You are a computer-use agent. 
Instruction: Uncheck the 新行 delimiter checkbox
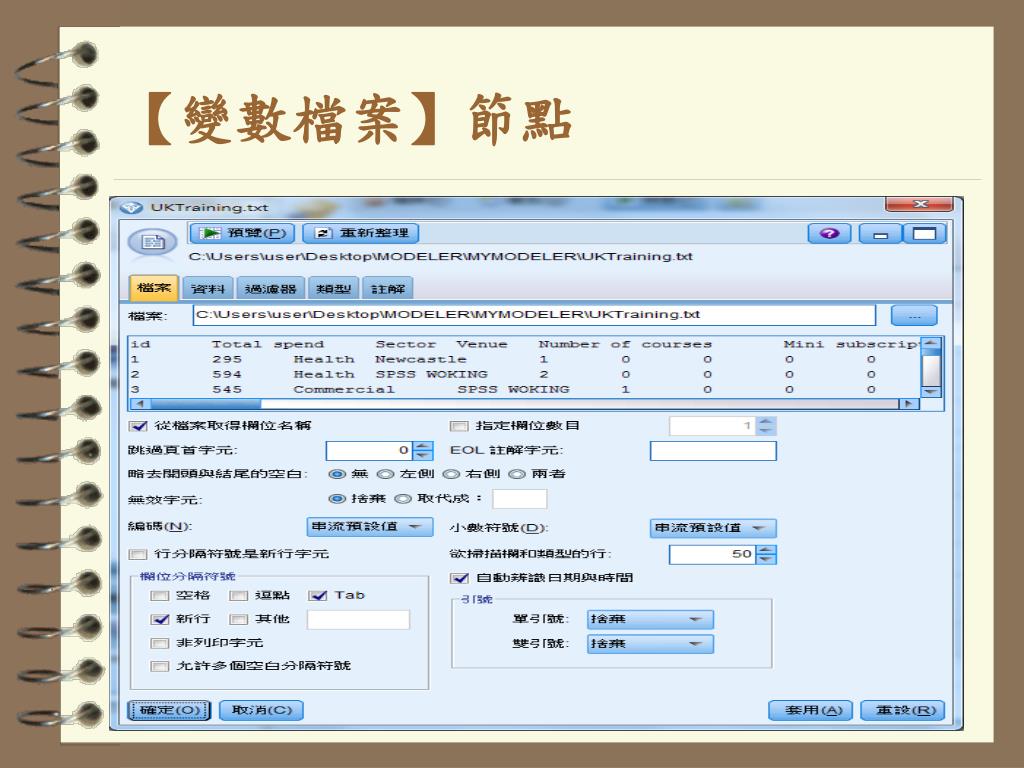tap(159, 619)
